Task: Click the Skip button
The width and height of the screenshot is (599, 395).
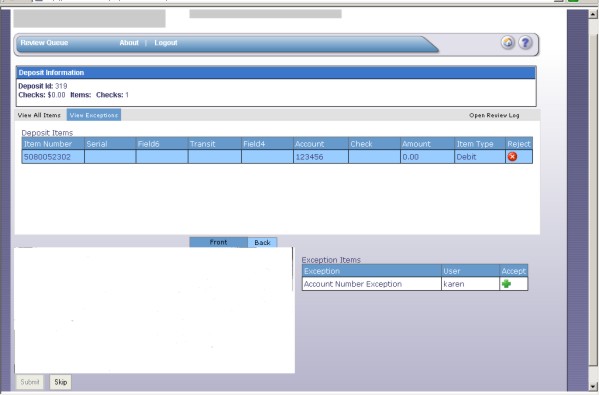Action: 60,382
